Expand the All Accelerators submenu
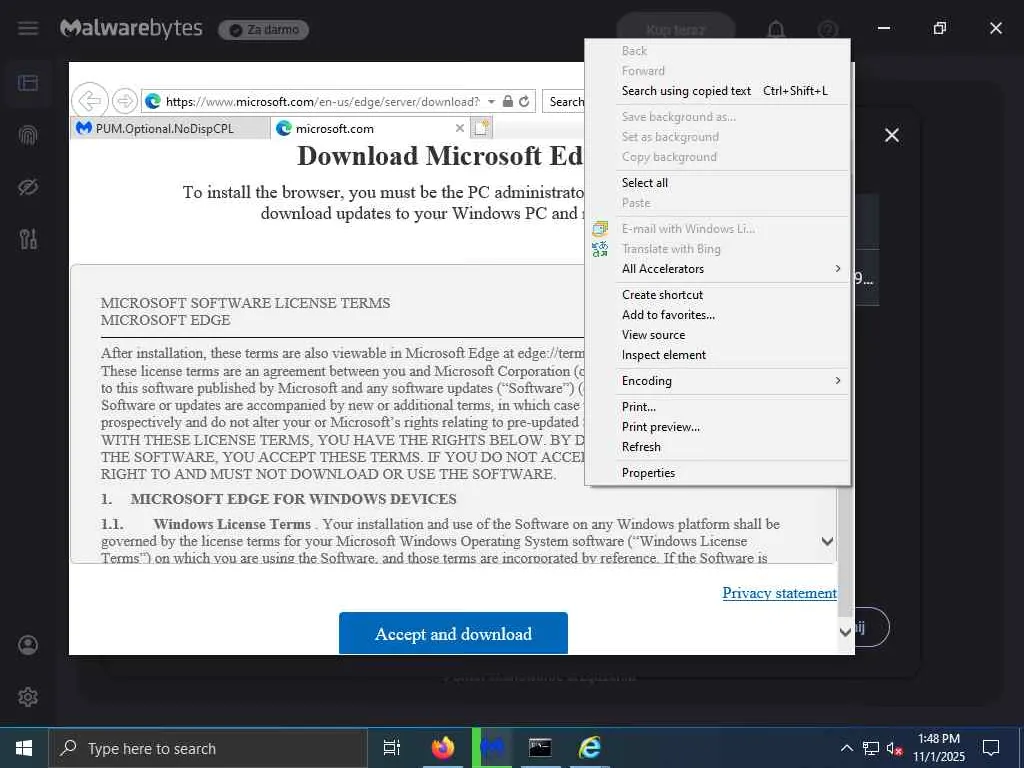Viewport: 1024px width, 768px height. (732, 268)
